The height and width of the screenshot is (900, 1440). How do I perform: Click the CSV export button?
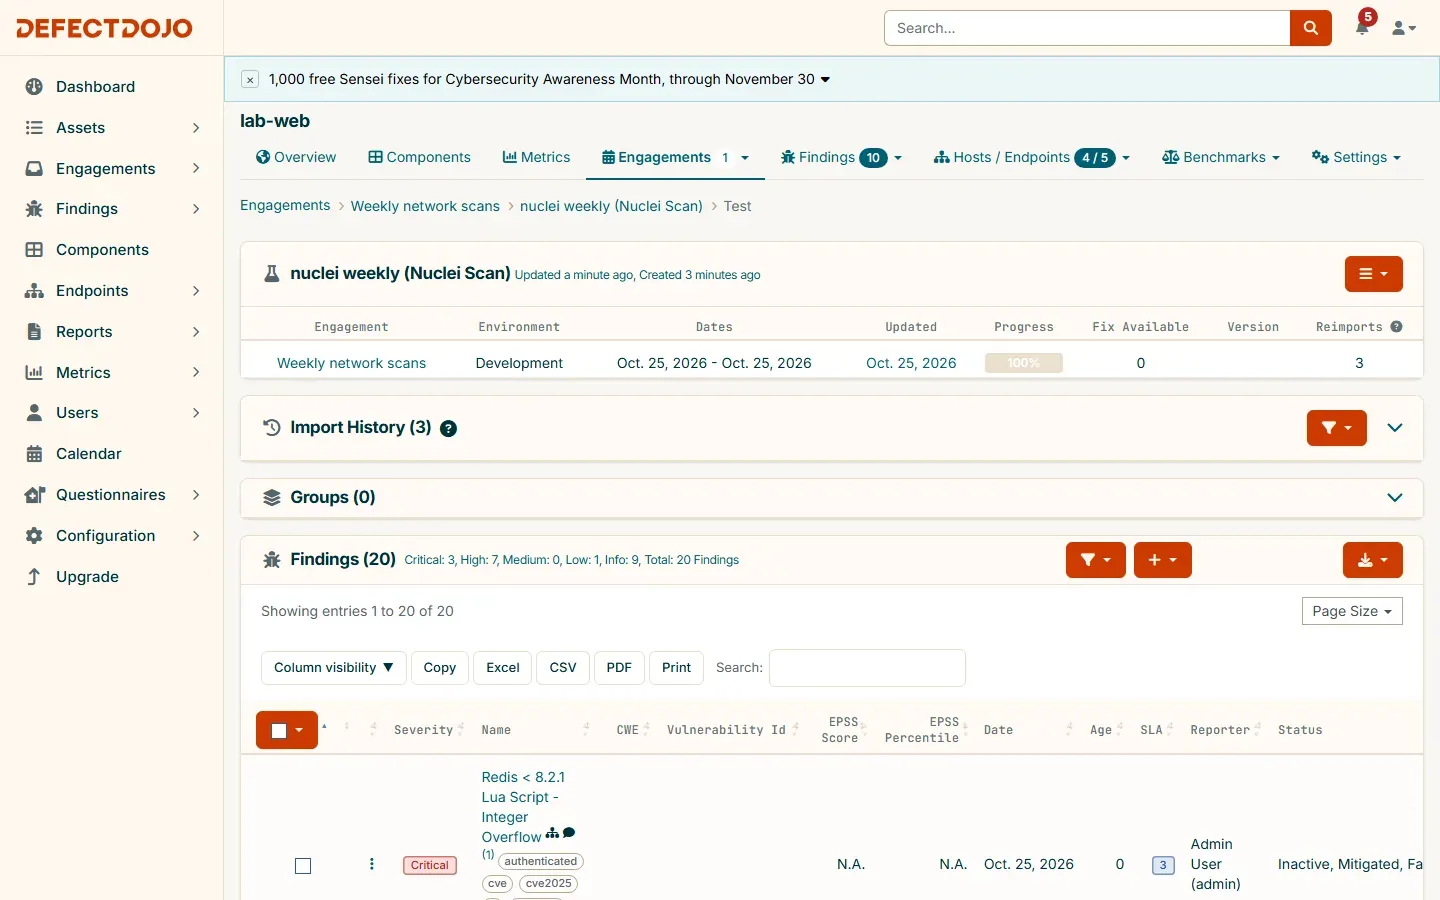[x=563, y=668]
